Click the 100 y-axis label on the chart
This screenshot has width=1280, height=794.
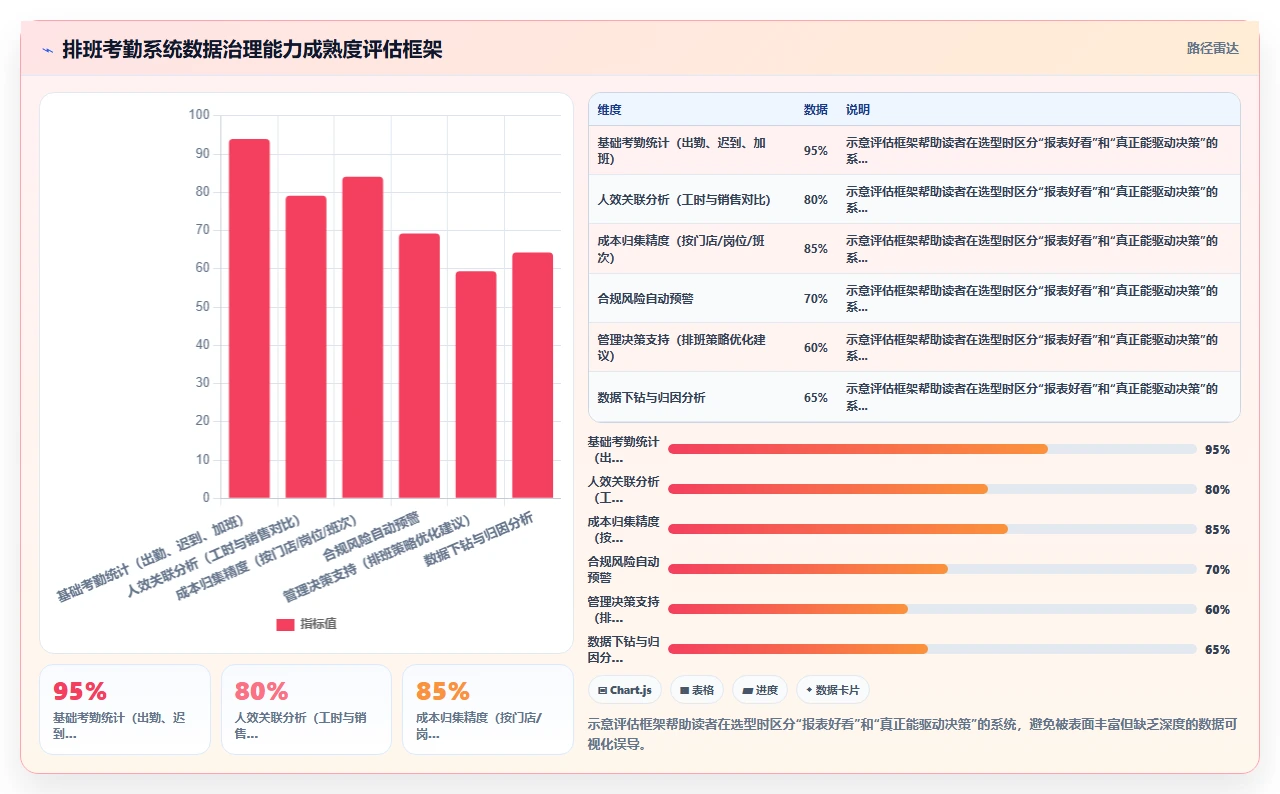tap(199, 115)
